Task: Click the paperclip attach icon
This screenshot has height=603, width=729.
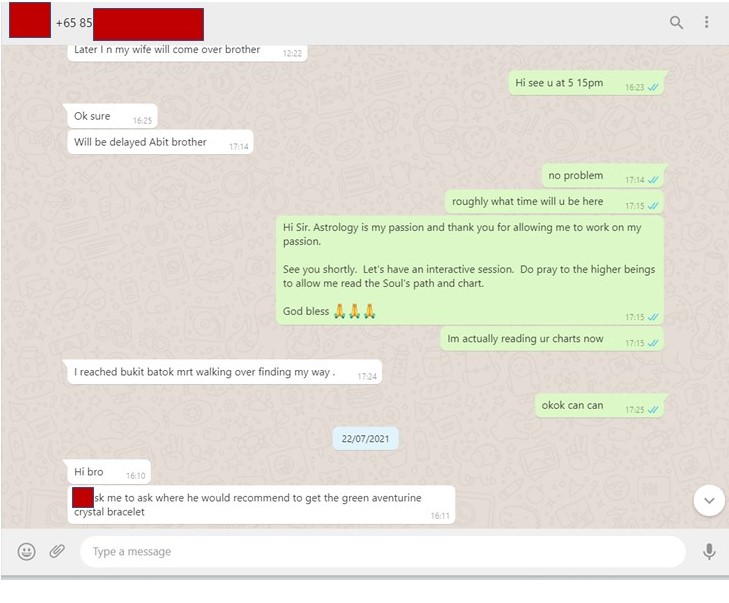Action: click(57, 551)
